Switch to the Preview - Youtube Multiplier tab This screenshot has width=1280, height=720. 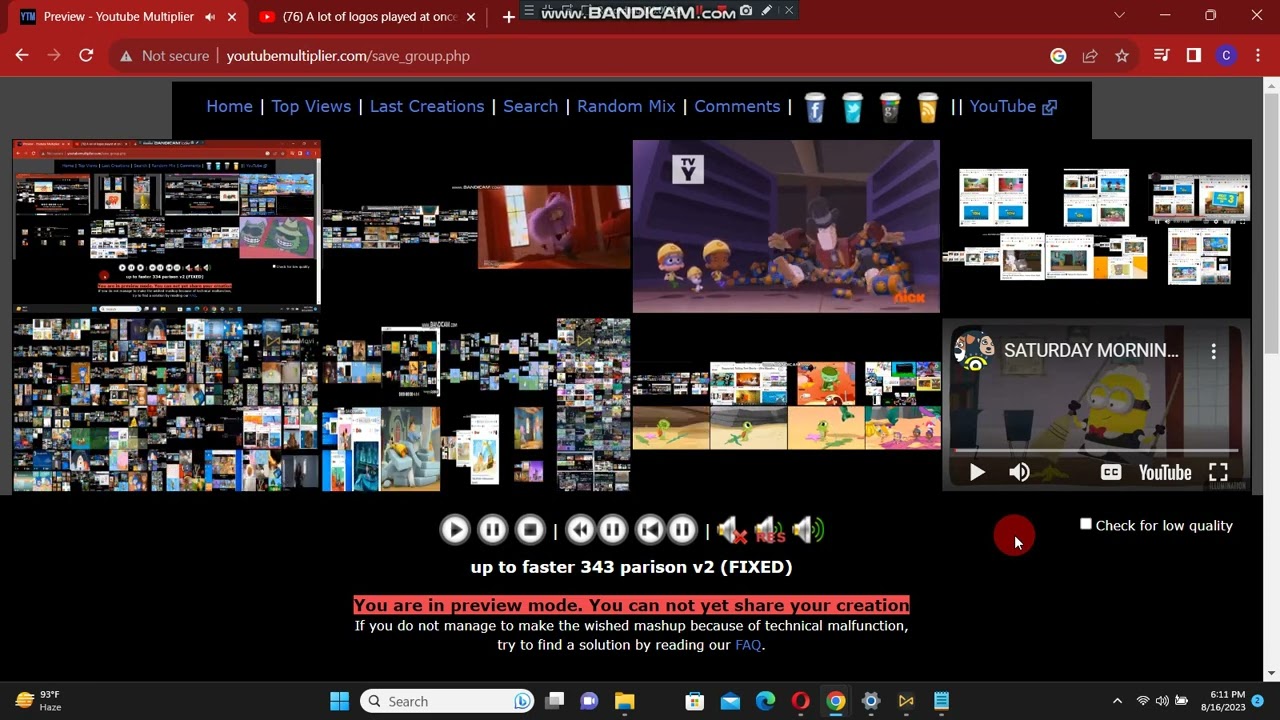(119, 17)
